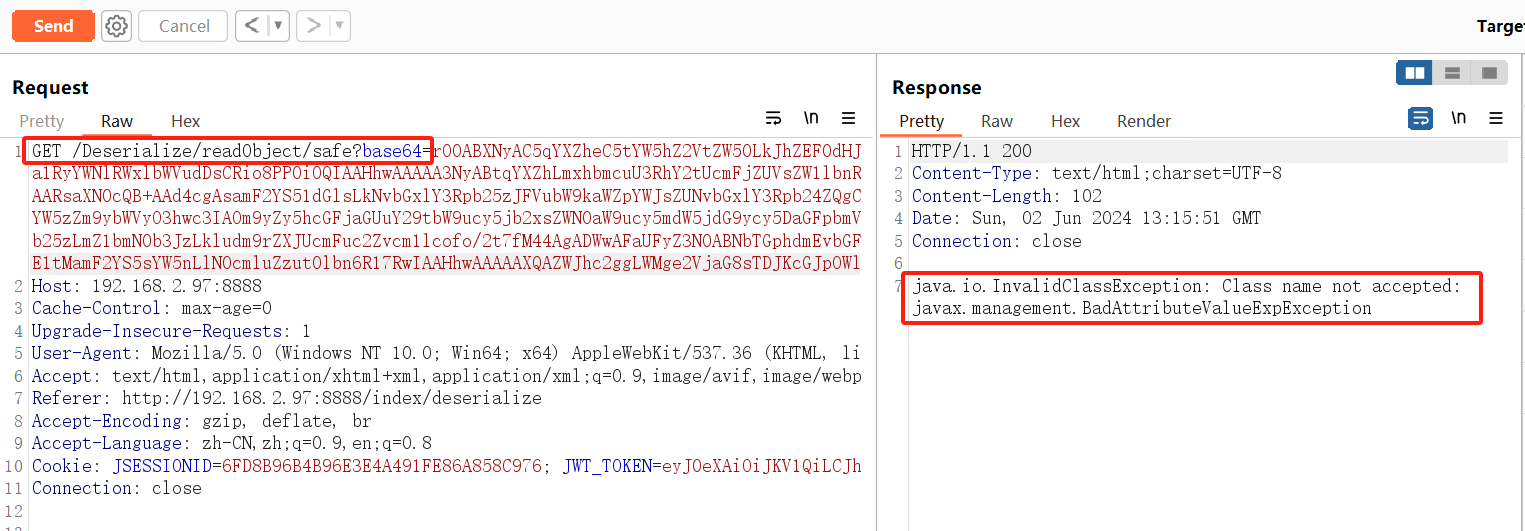Toggle non-printable characters (\n) in Response panel
The image size is (1525, 531).
(1459, 118)
